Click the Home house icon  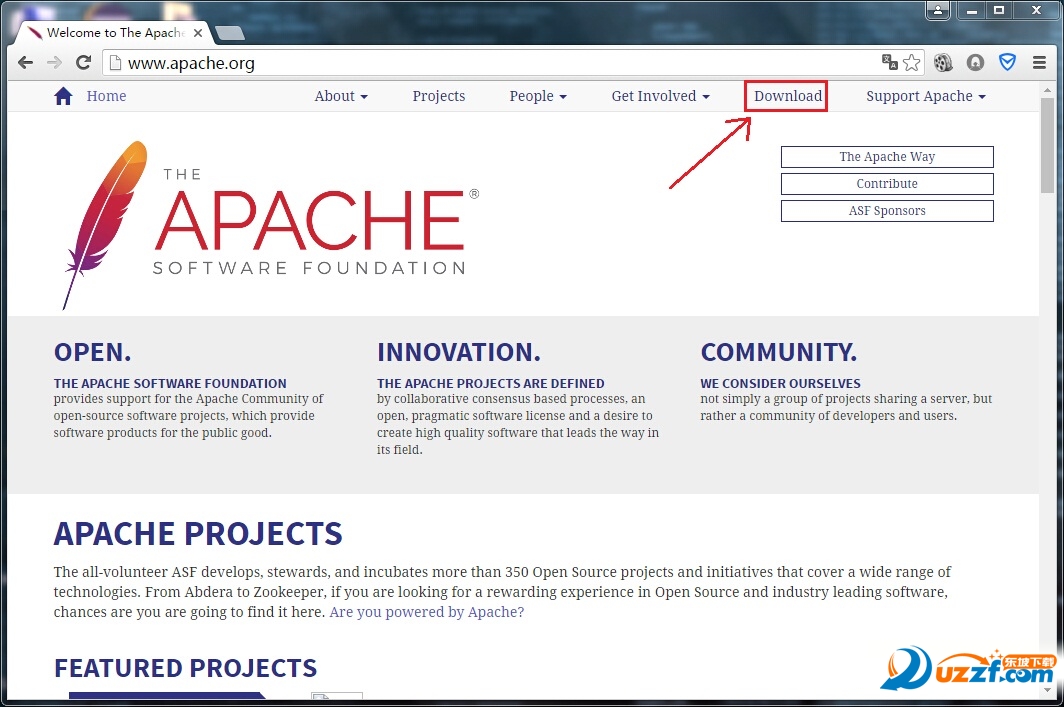(x=63, y=95)
